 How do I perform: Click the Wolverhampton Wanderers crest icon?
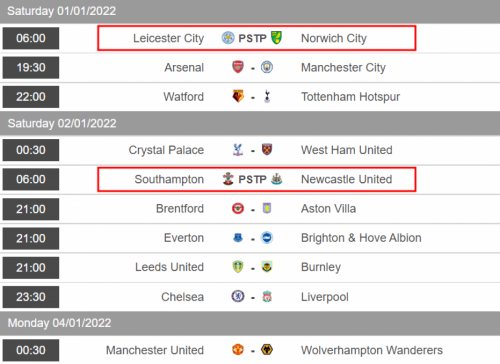[267, 350]
